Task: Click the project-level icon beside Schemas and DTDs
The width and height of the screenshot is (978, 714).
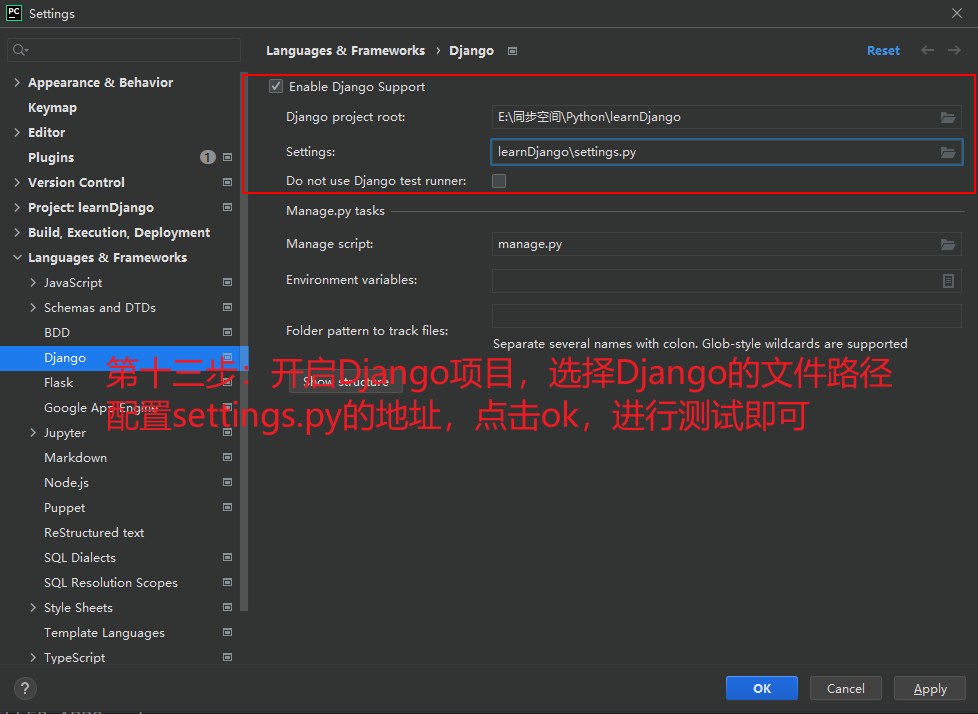Action: (x=228, y=307)
